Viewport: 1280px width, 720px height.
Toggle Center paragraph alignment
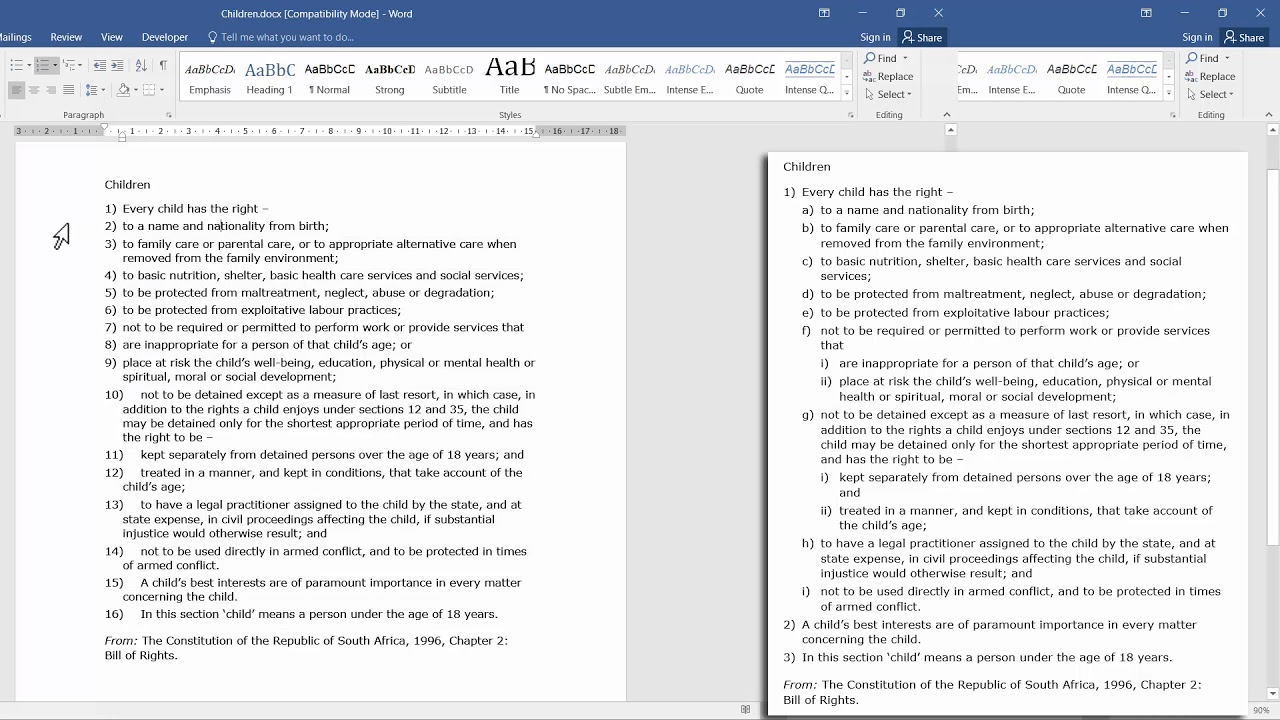point(33,90)
